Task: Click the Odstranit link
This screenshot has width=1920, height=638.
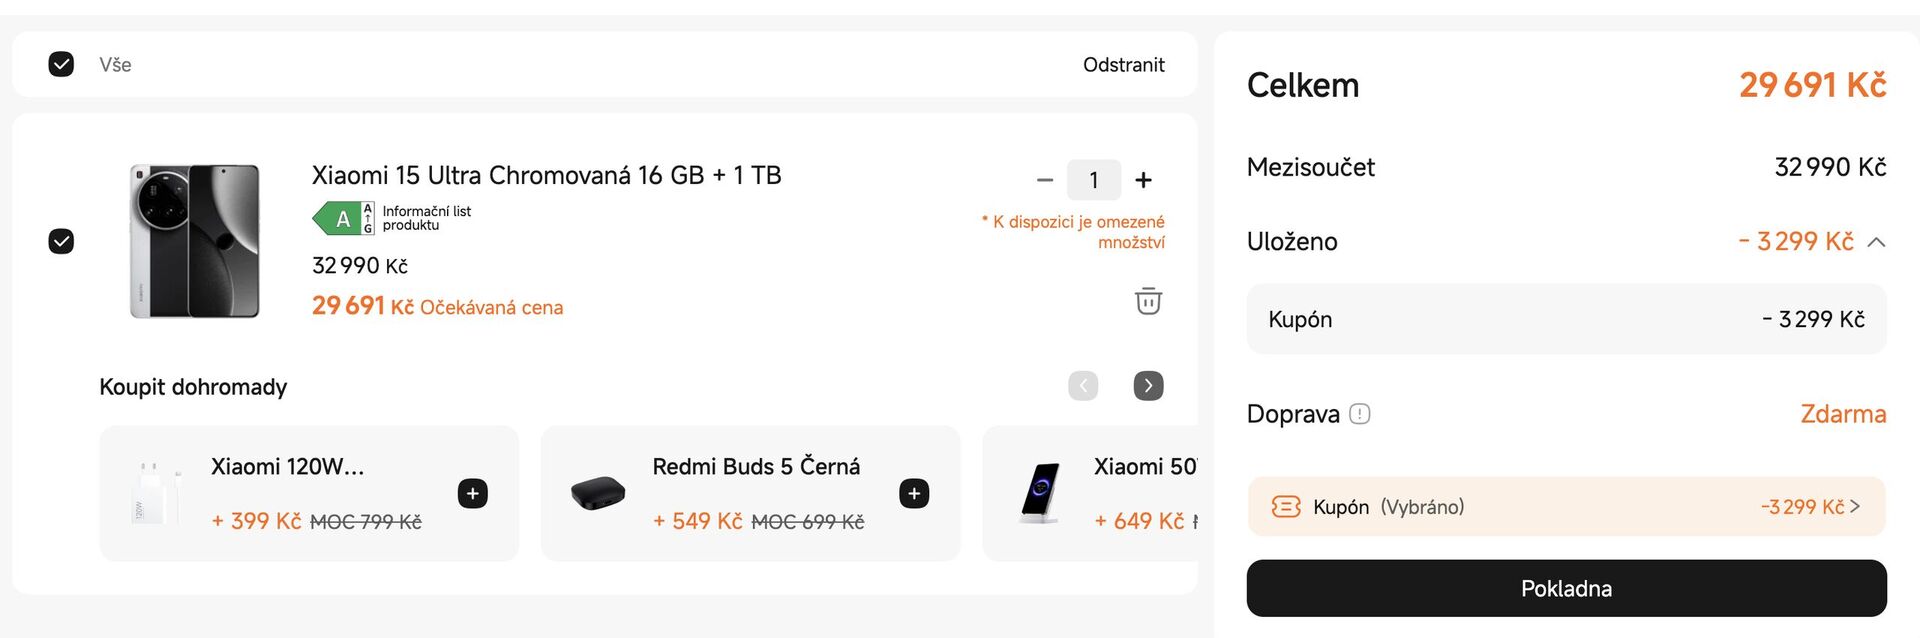Action: click(x=1123, y=64)
